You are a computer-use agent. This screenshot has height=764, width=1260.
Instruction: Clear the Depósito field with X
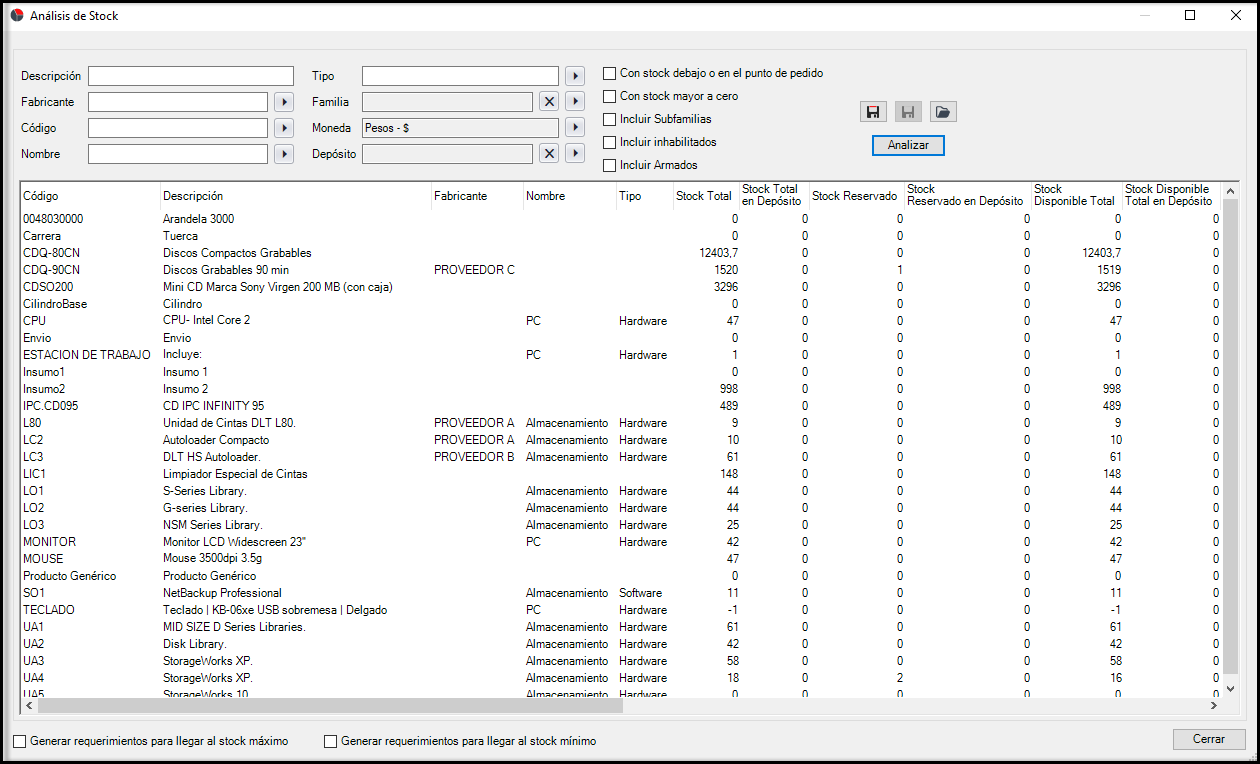click(x=548, y=153)
